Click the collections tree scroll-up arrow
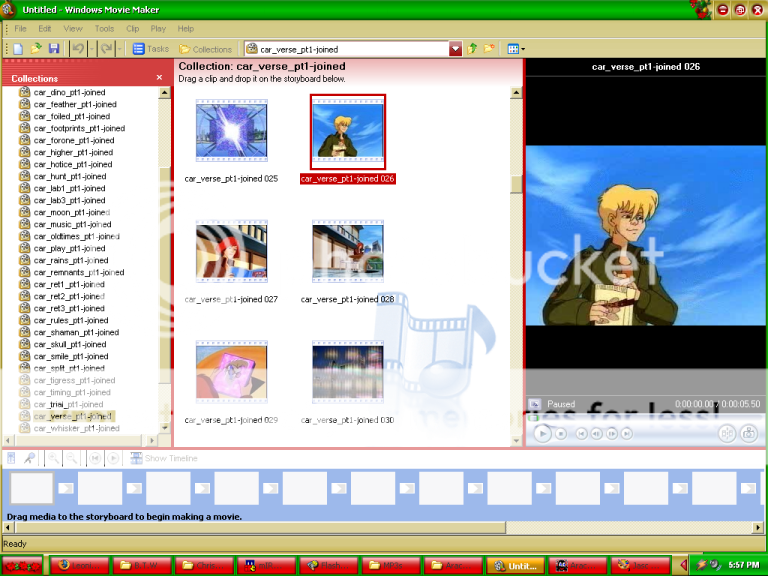 [165, 92]
